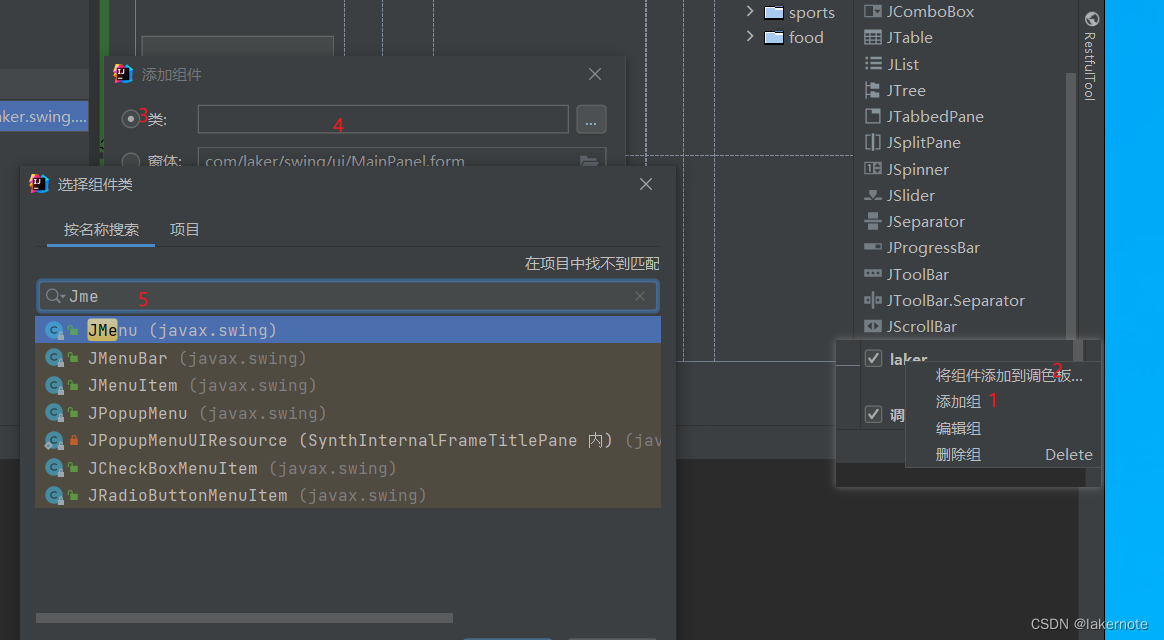Image resolution: width=1164 pixels, height=640 pixels.
Task: Open the search options dropdown magnifier
Action: click(x=54, y=296)
